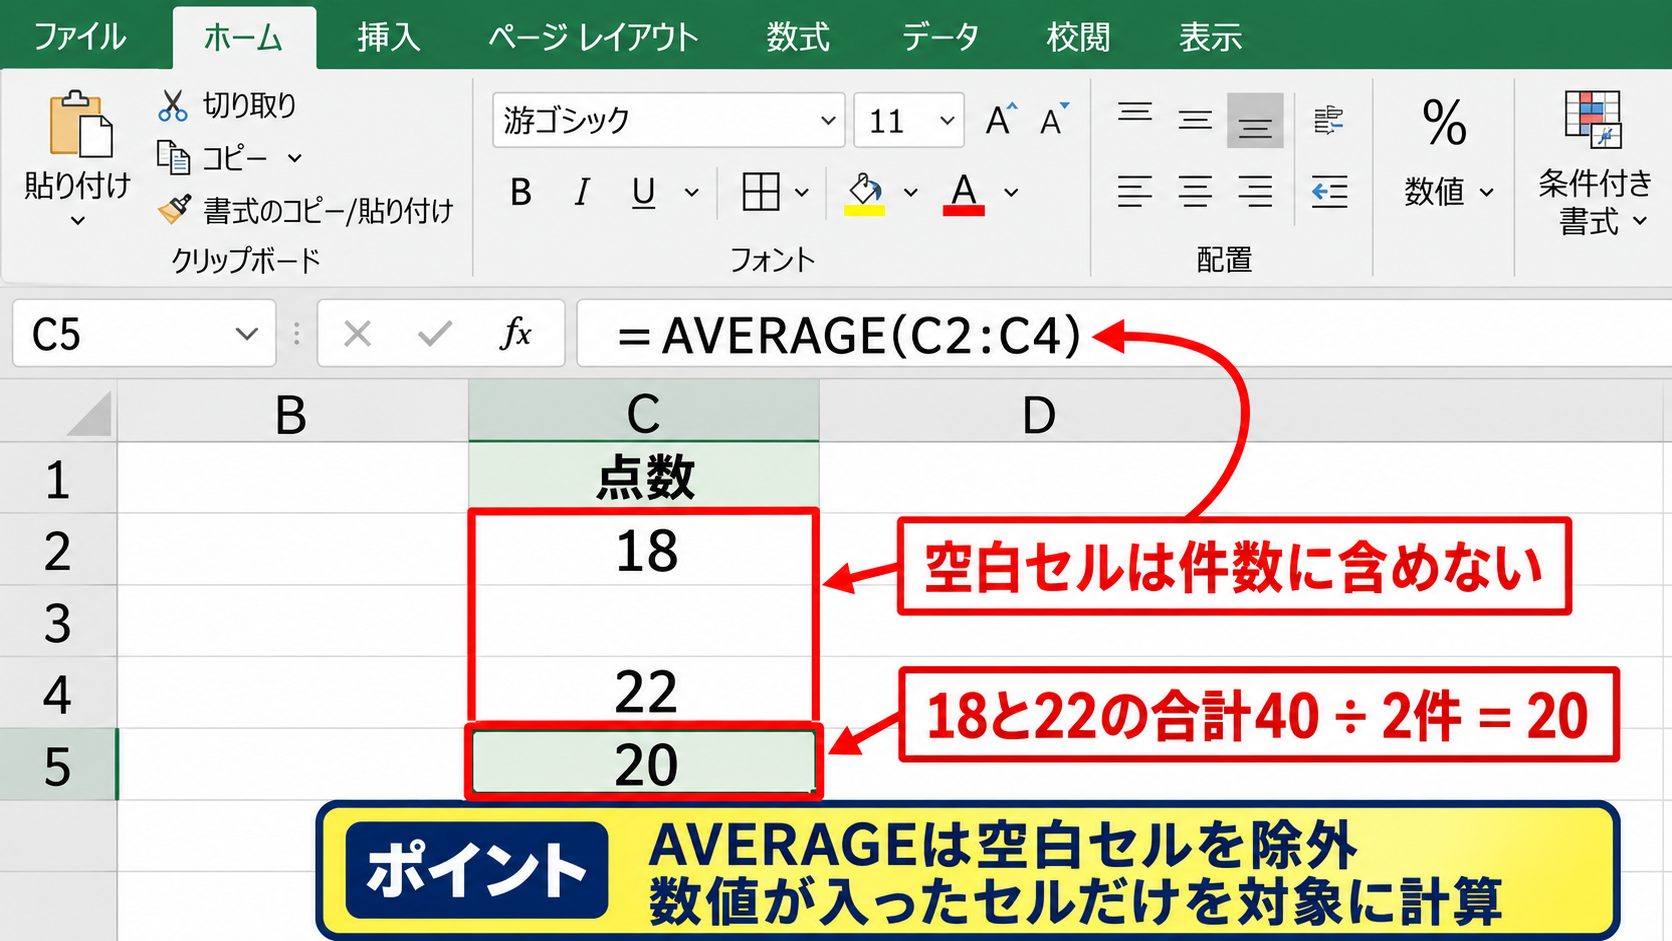Toggle italic formatting
The height and width of the screenshot is (941, 1672).
click(582, 192)
